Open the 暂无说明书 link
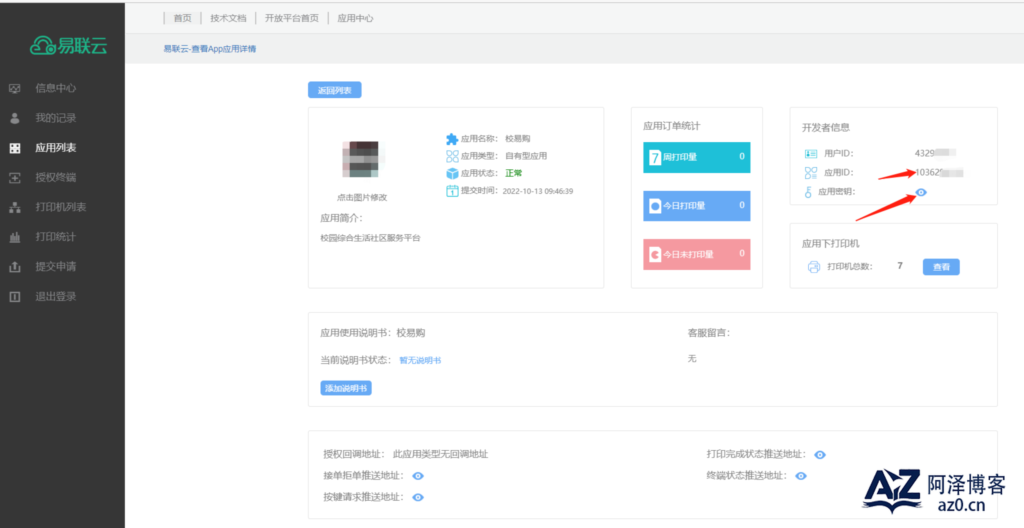 pyautogui.click(x=420, y=360)
